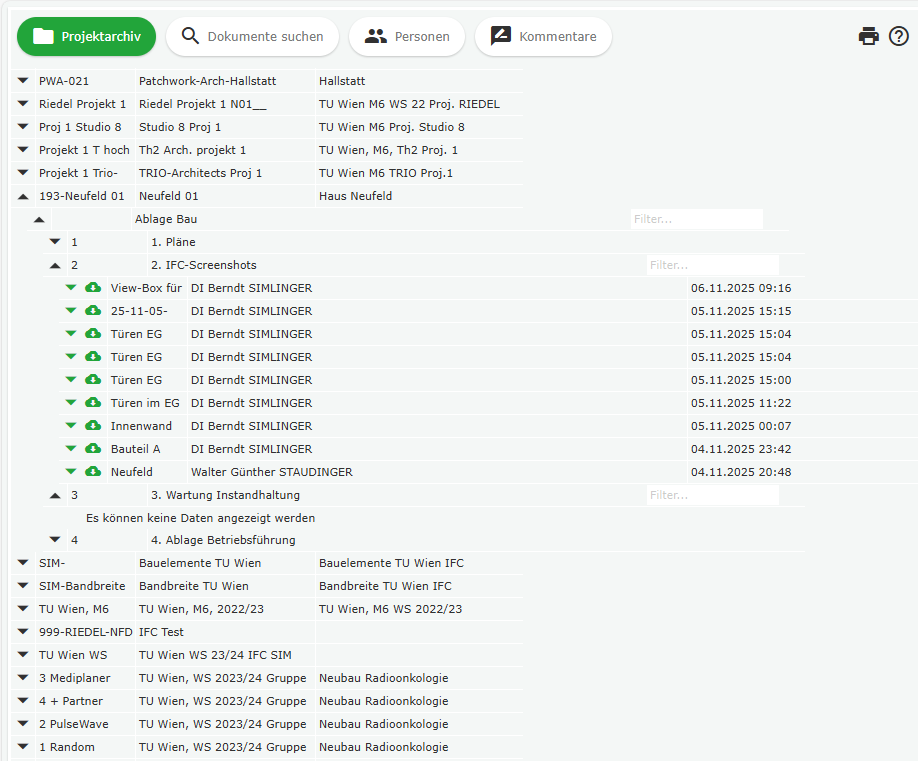Expand the 1. Pläne folder
Image resolution: width=918 pixels, height=761 pixels.
point(55,242)
